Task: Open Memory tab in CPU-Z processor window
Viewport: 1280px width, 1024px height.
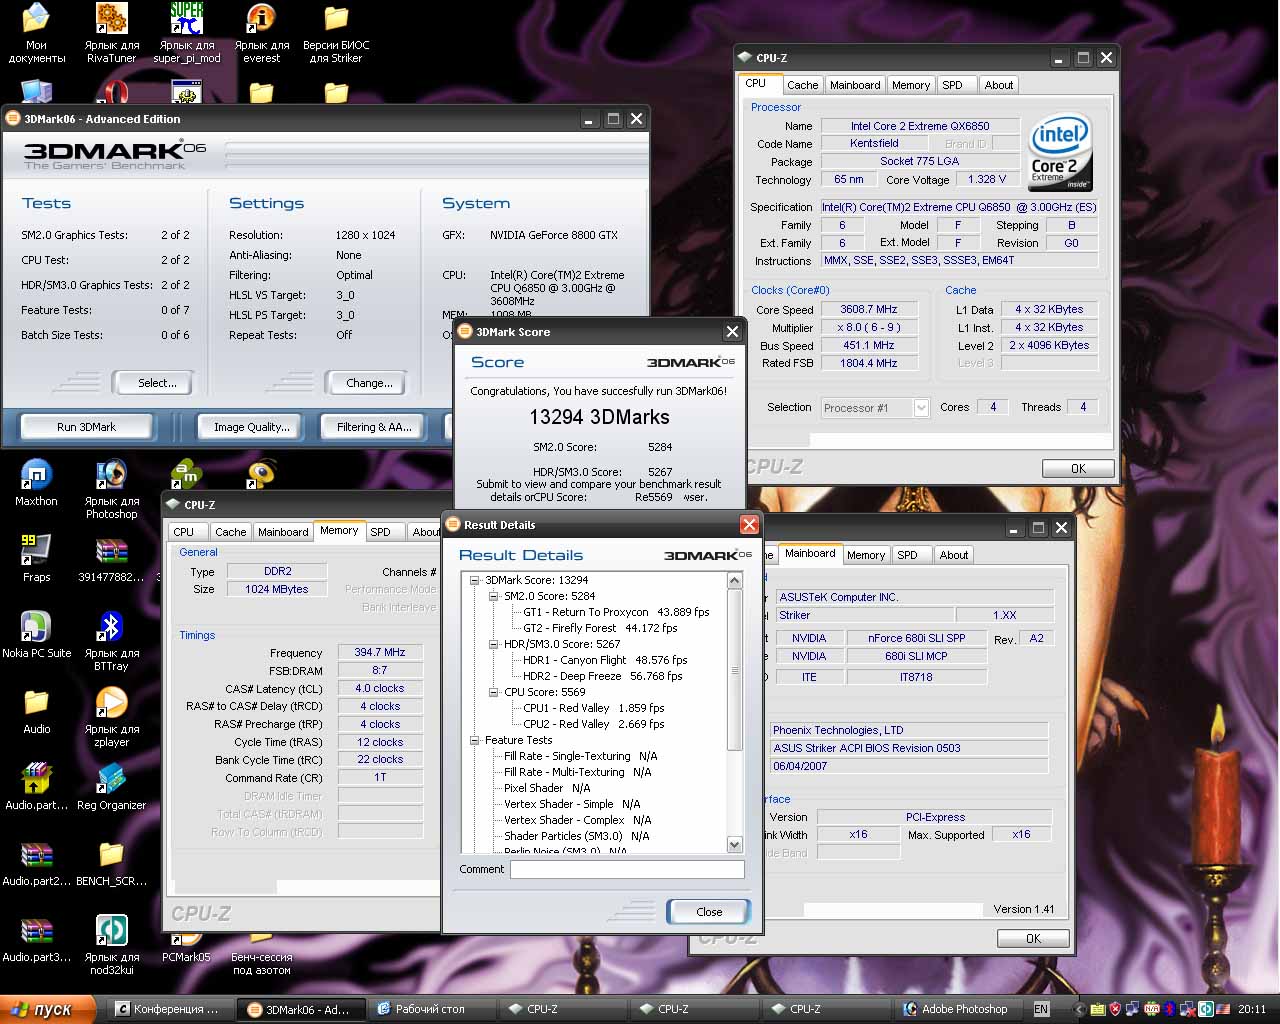Action: click(911, 85)
